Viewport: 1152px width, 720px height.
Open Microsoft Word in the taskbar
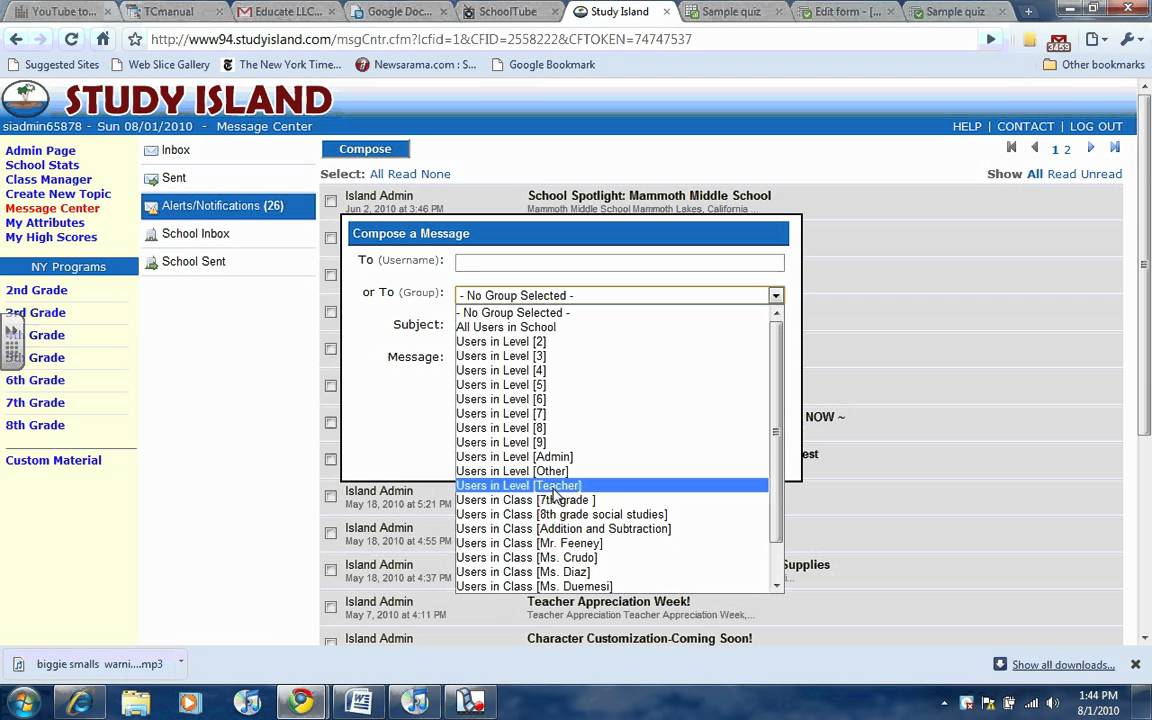pyautogui.click(x=357, y=702)
